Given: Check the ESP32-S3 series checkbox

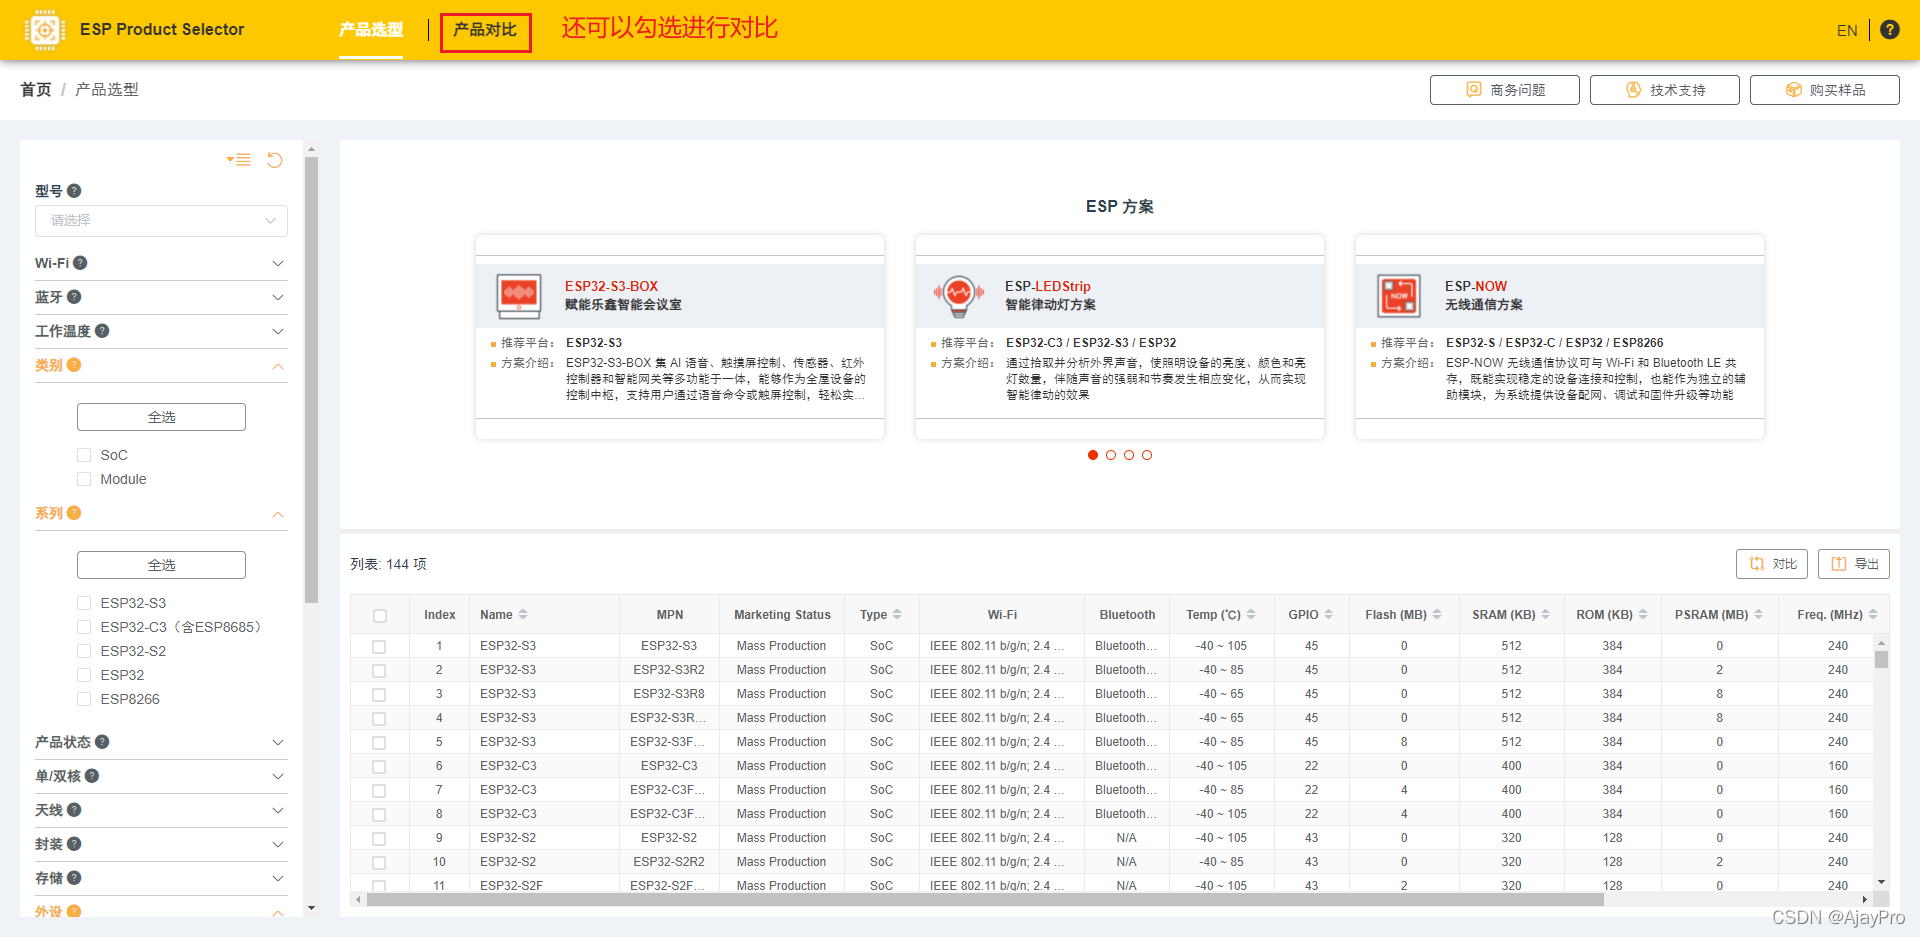Looking at the screenshot, I should click(84, 603).
